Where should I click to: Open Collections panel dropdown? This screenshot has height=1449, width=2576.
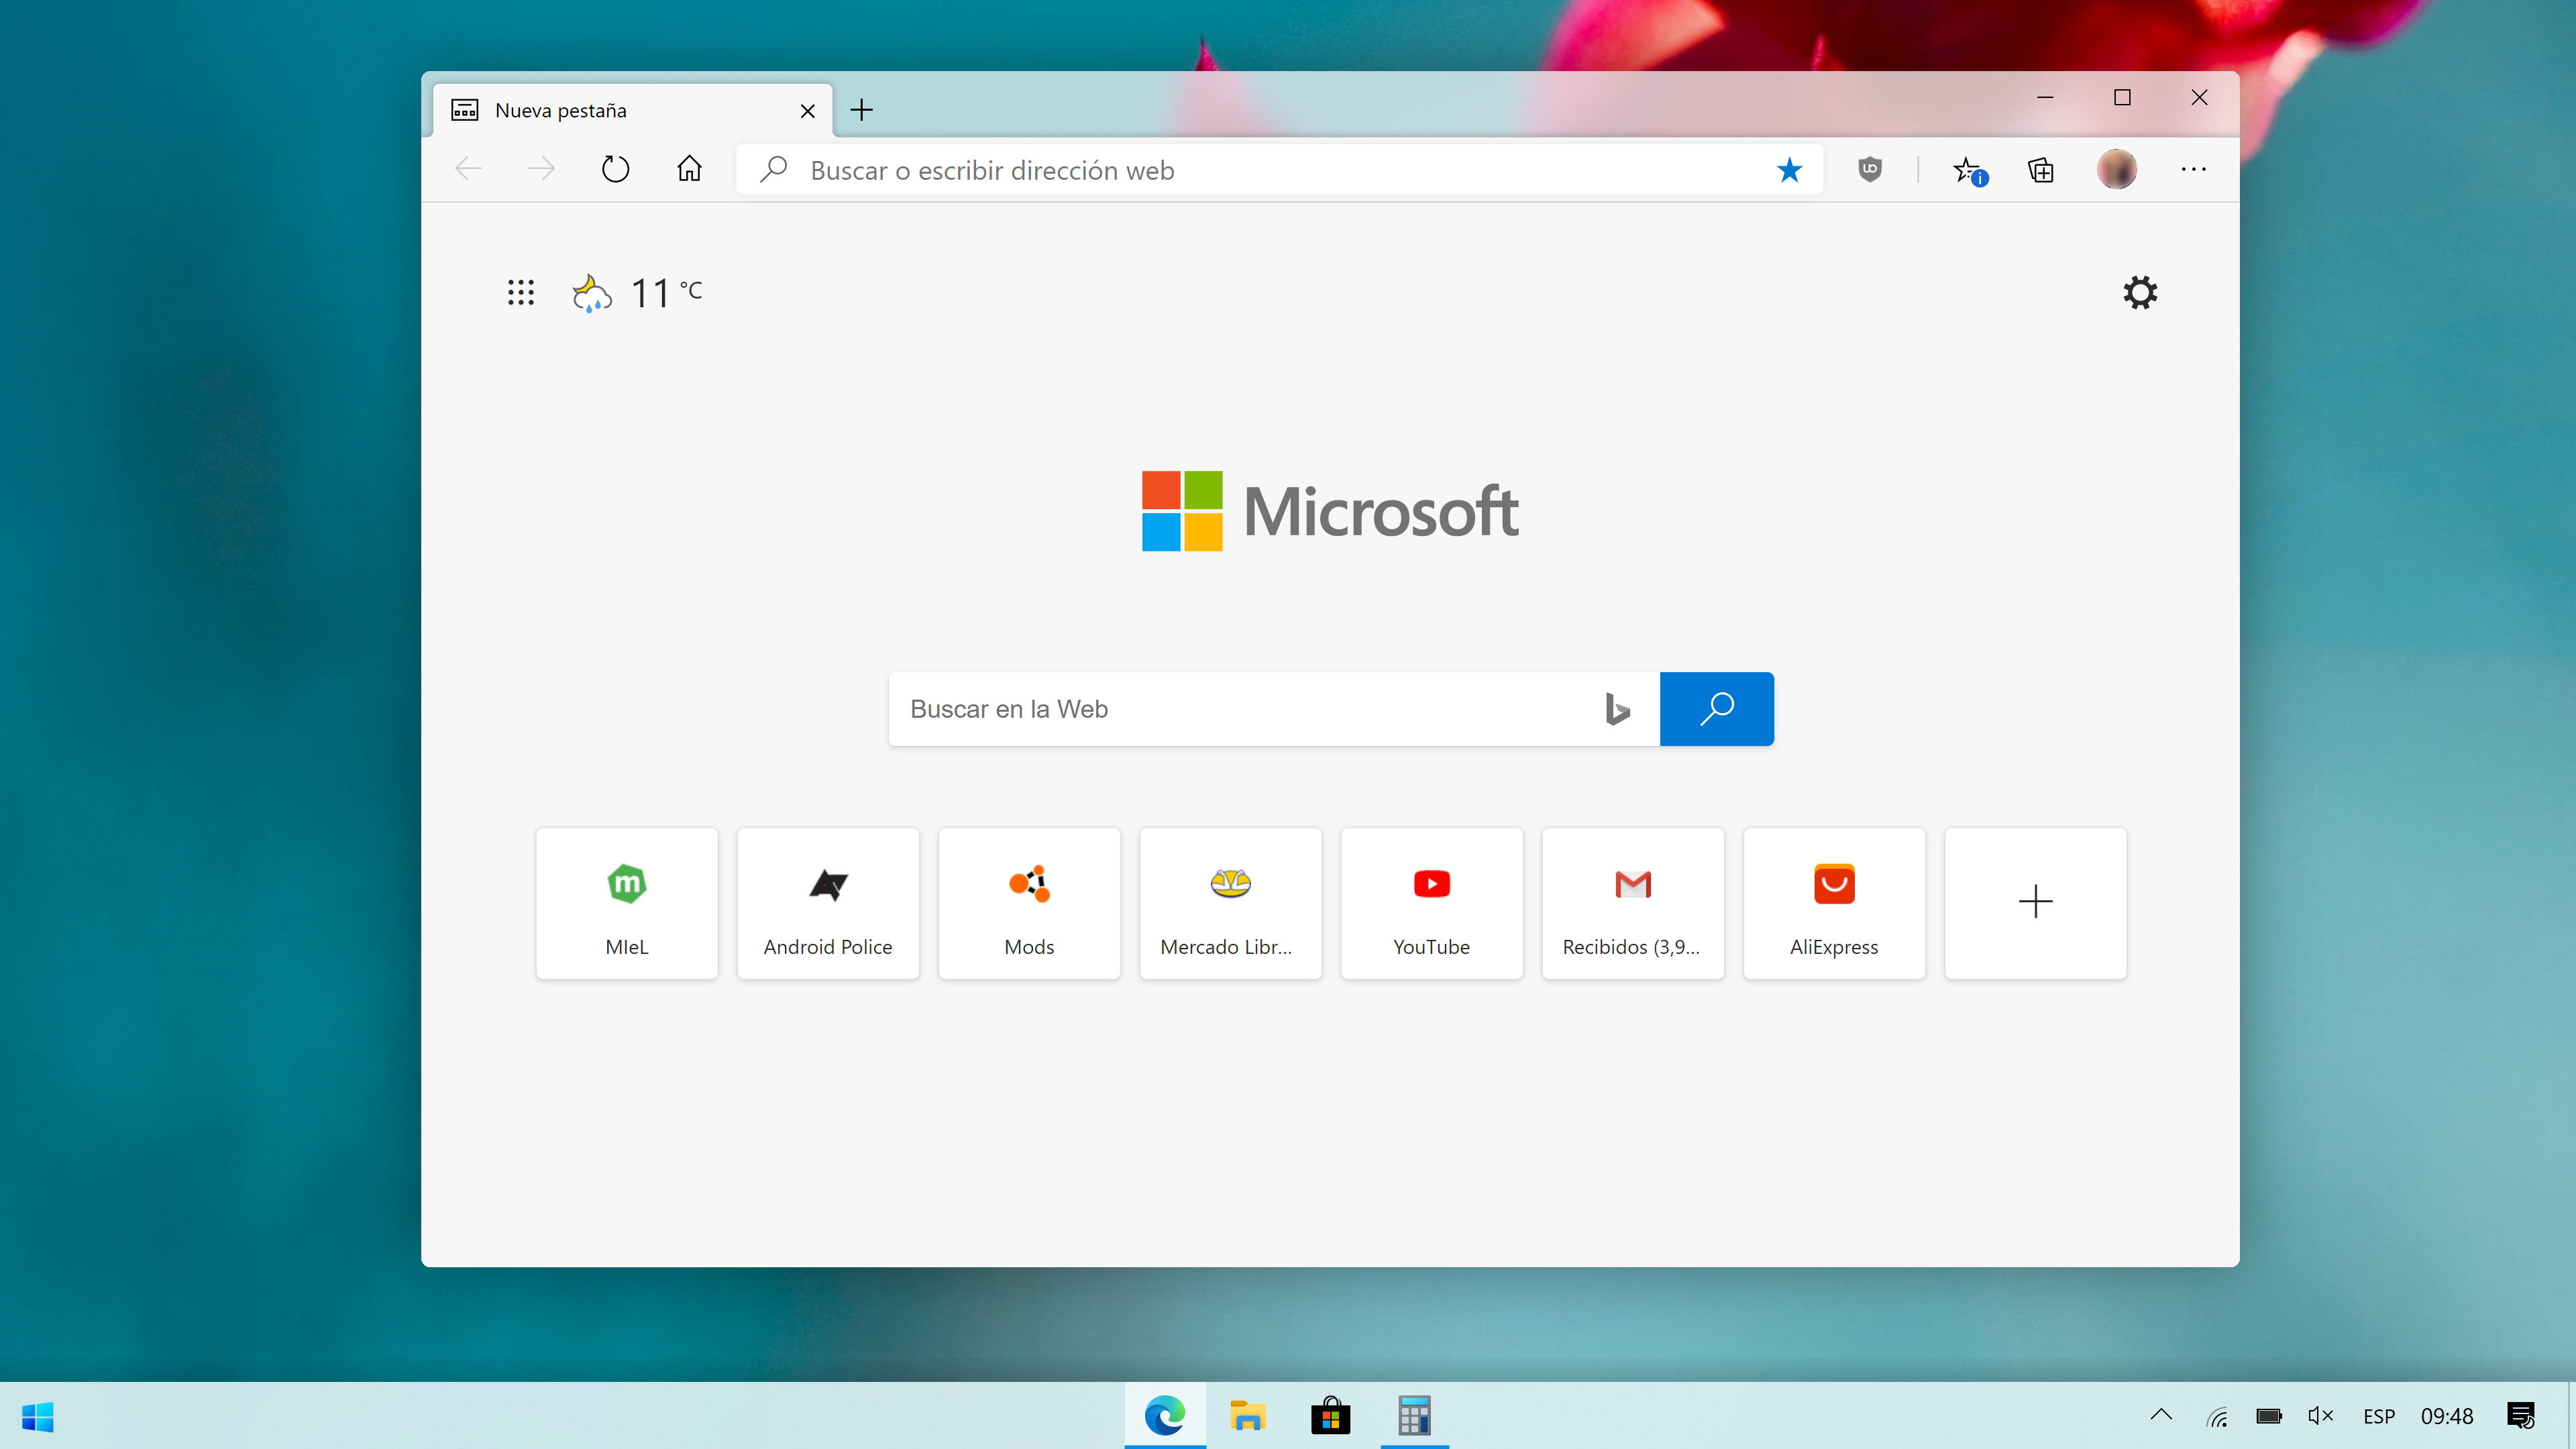point(2042,170)
